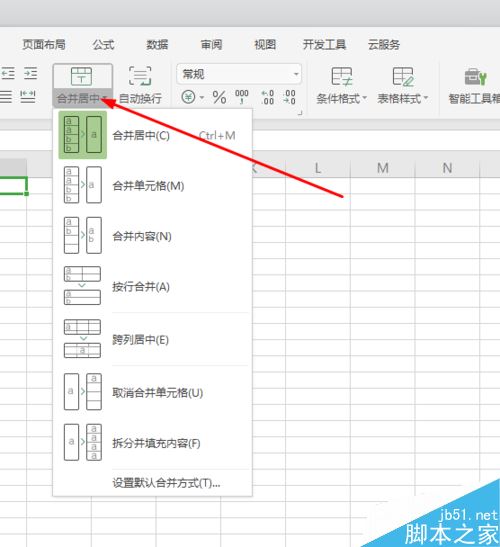Expand the 表格样式 dropdown arrow
Image resolution: width=500 pixels, height=547 pixels.
click(426, 98)
